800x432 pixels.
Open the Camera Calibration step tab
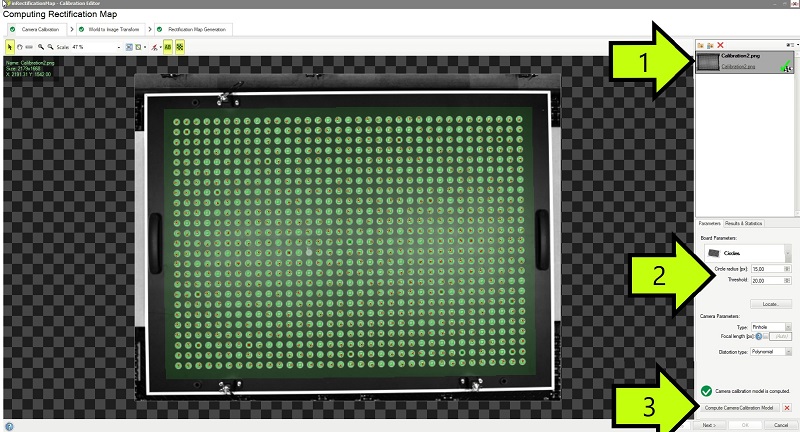tap(36, 30)
